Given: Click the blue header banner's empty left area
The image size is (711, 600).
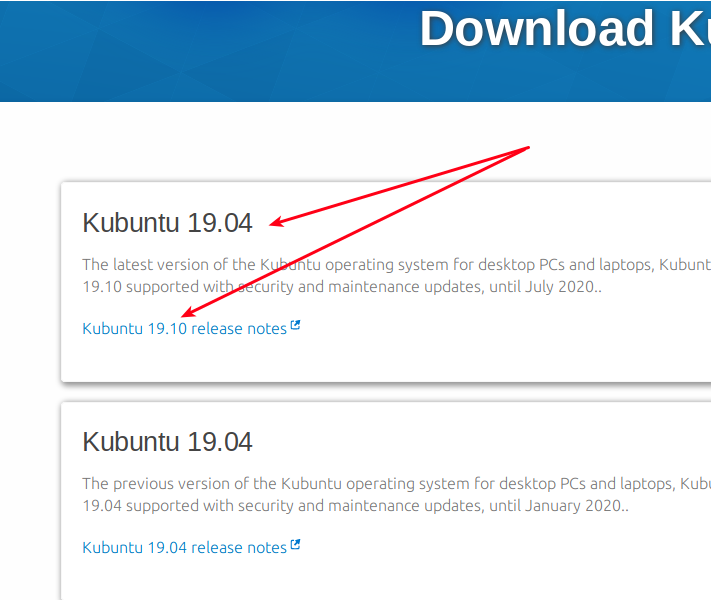Looking at the screenshot, I should pyautogui.click(x=181, y=51).
